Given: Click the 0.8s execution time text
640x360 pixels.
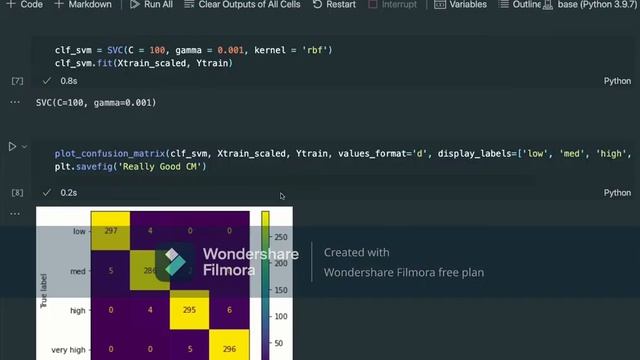Looking at the screenshot, I should click(69, 81).
